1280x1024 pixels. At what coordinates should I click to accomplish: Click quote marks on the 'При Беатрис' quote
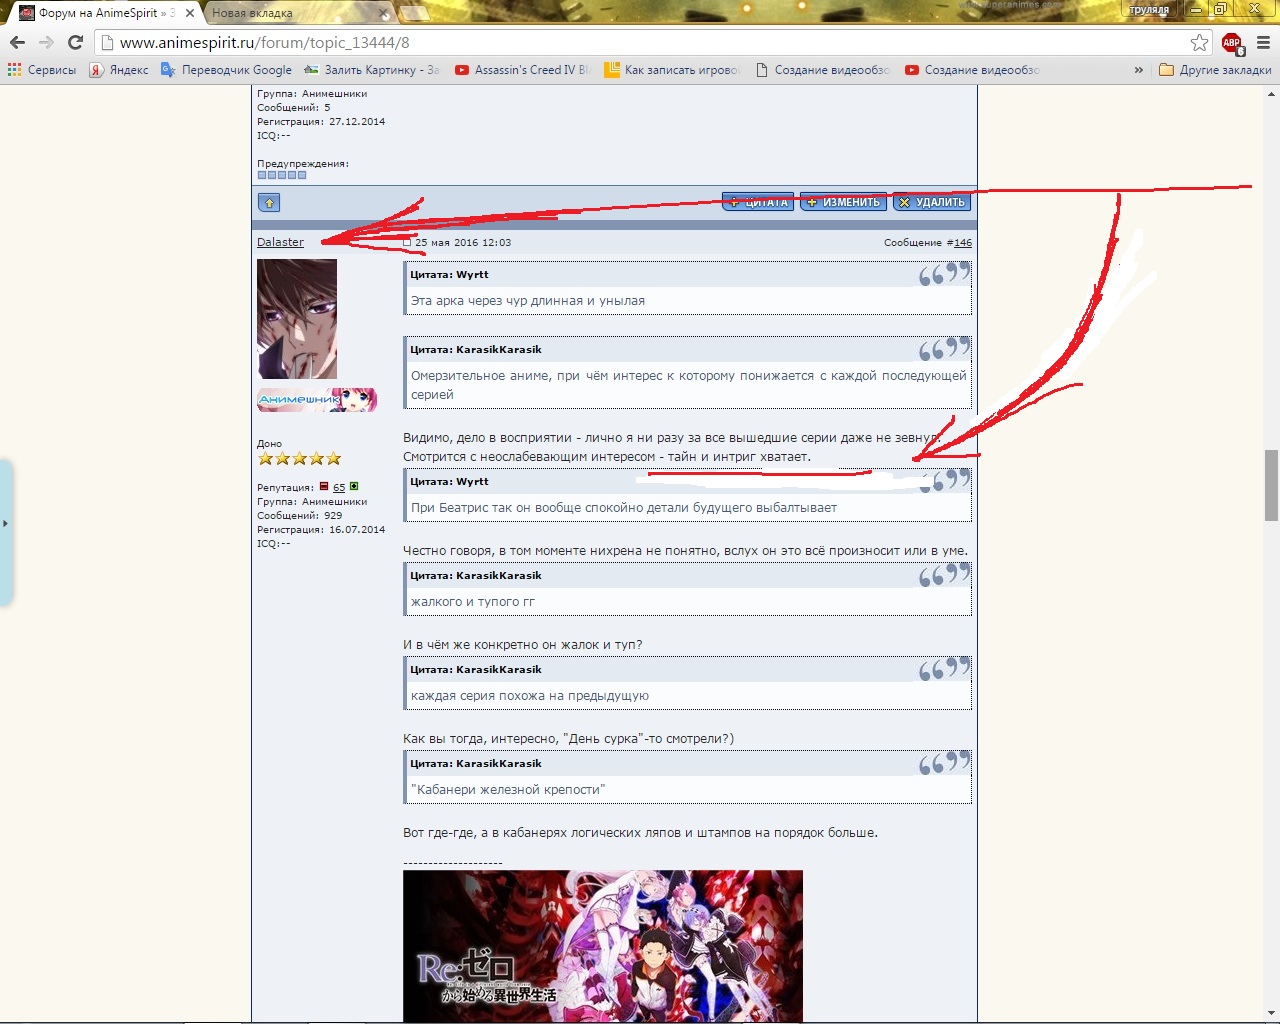pos(944,481)
